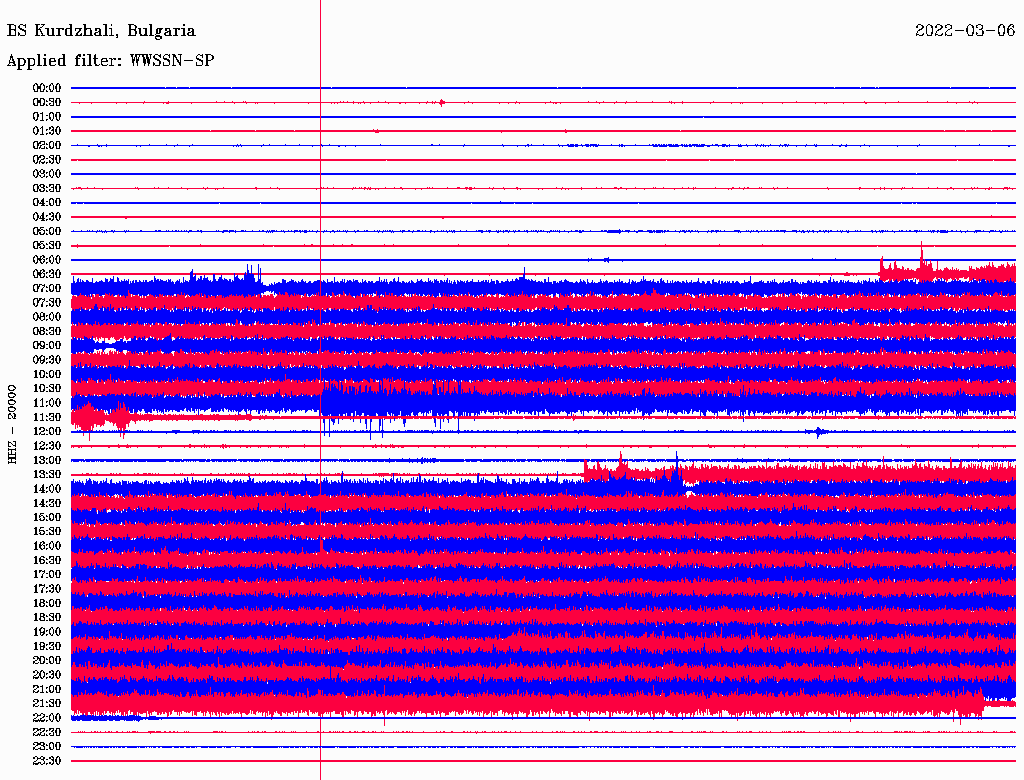
Task: Select the 18:00 time label
Action: tap(47, 604)
